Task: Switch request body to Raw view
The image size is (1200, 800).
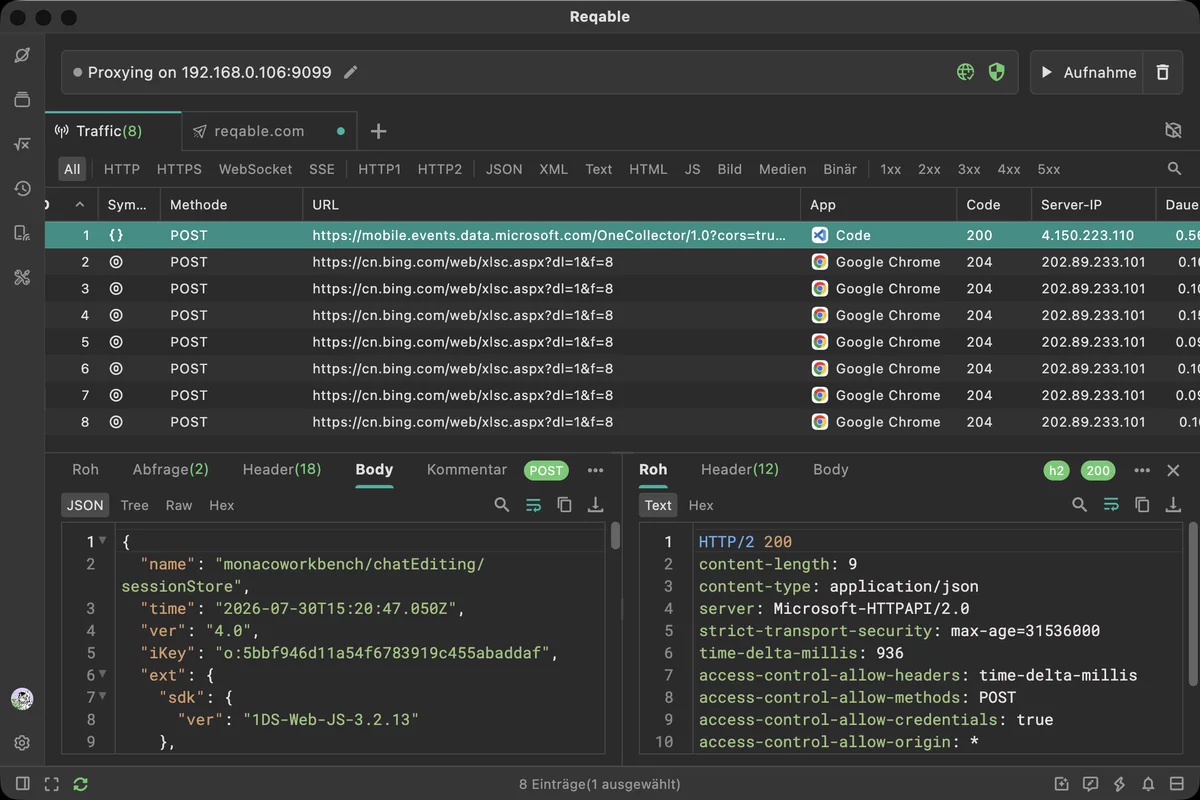Action: (179, 505)
